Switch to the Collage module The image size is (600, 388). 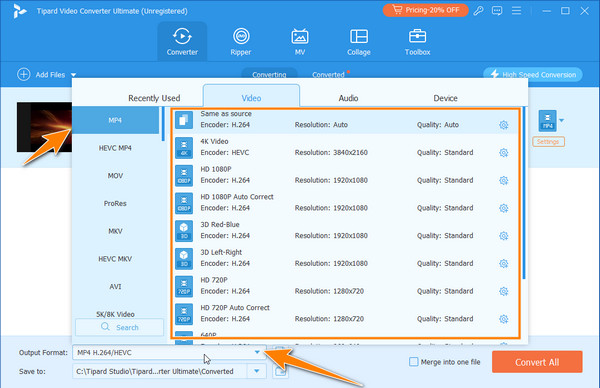click(x=359, y=41)
